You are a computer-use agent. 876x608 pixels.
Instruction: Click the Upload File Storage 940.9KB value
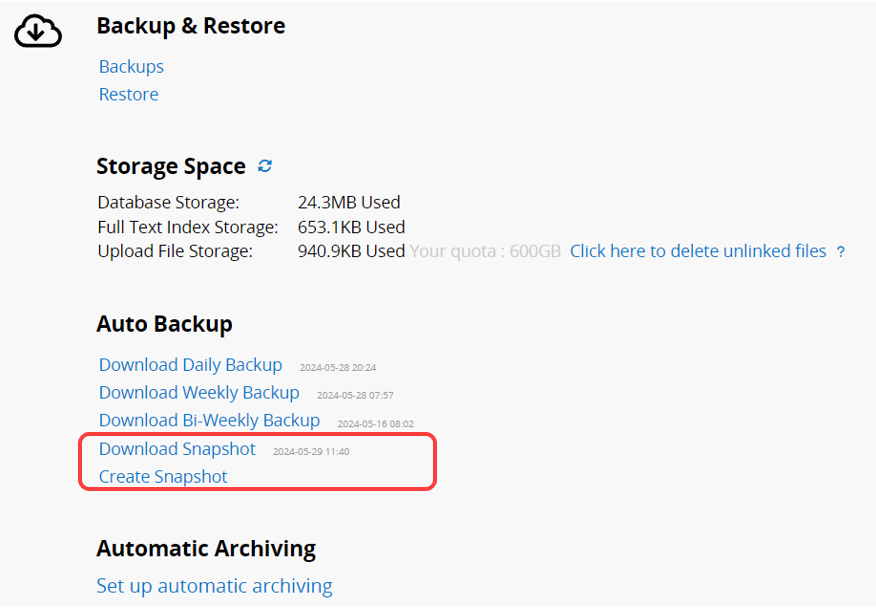351,251
